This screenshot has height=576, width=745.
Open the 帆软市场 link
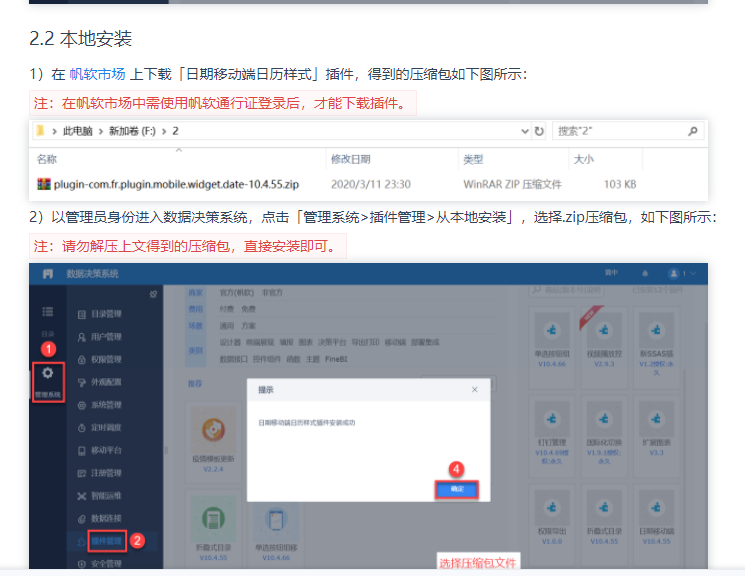(x=97, y=74)
